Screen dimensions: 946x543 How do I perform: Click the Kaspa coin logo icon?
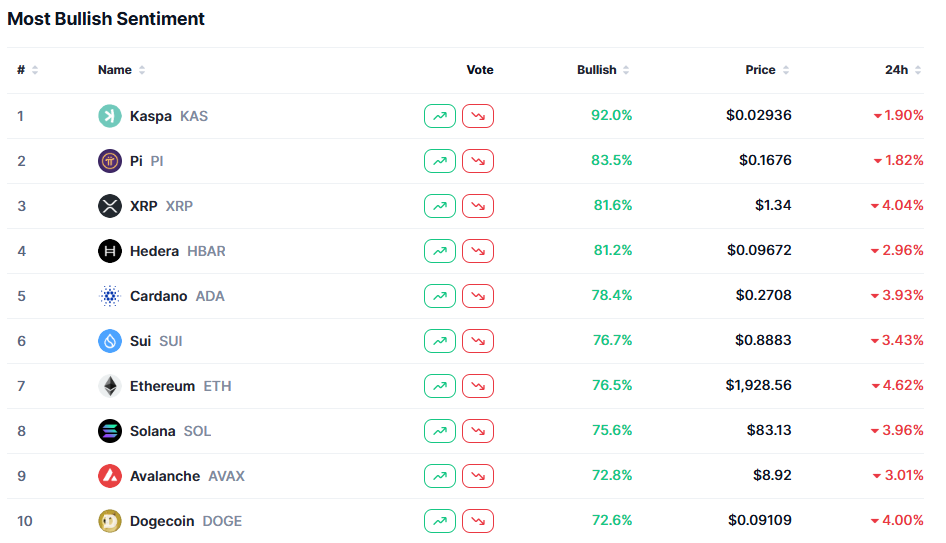[x=110, y=116]
